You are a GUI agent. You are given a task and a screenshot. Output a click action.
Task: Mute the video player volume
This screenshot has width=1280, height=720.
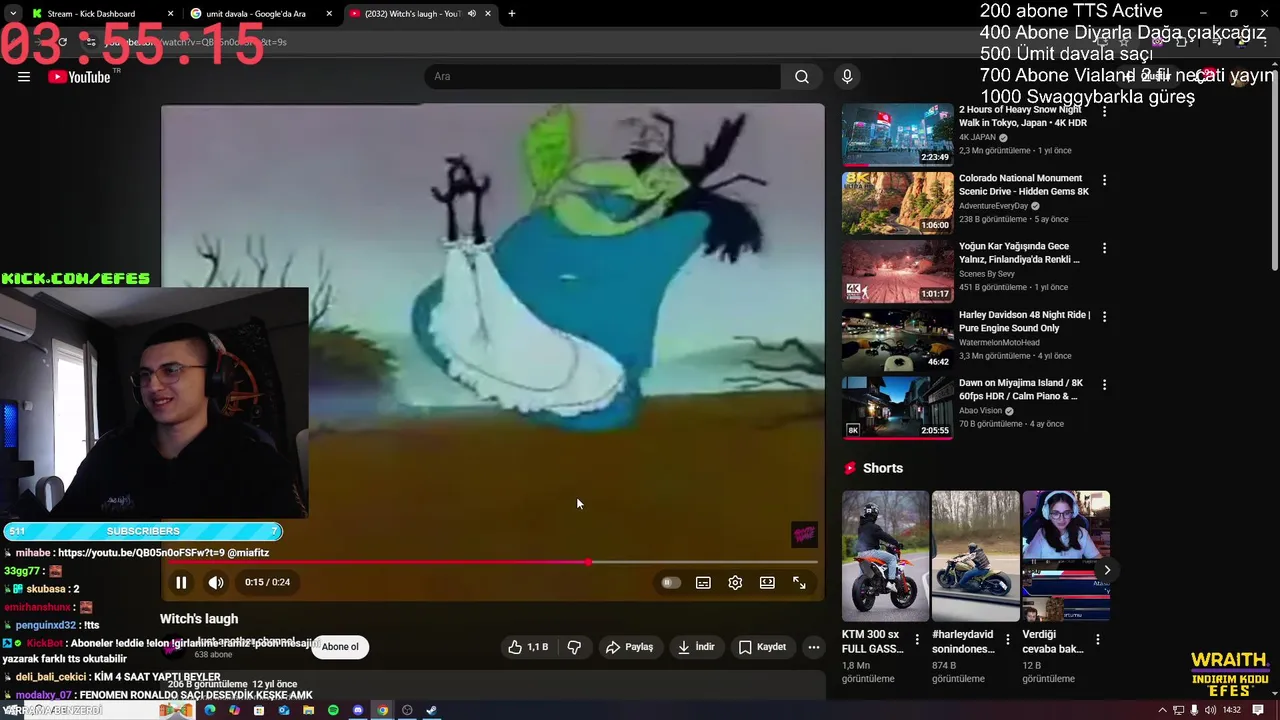pos(216,582)
